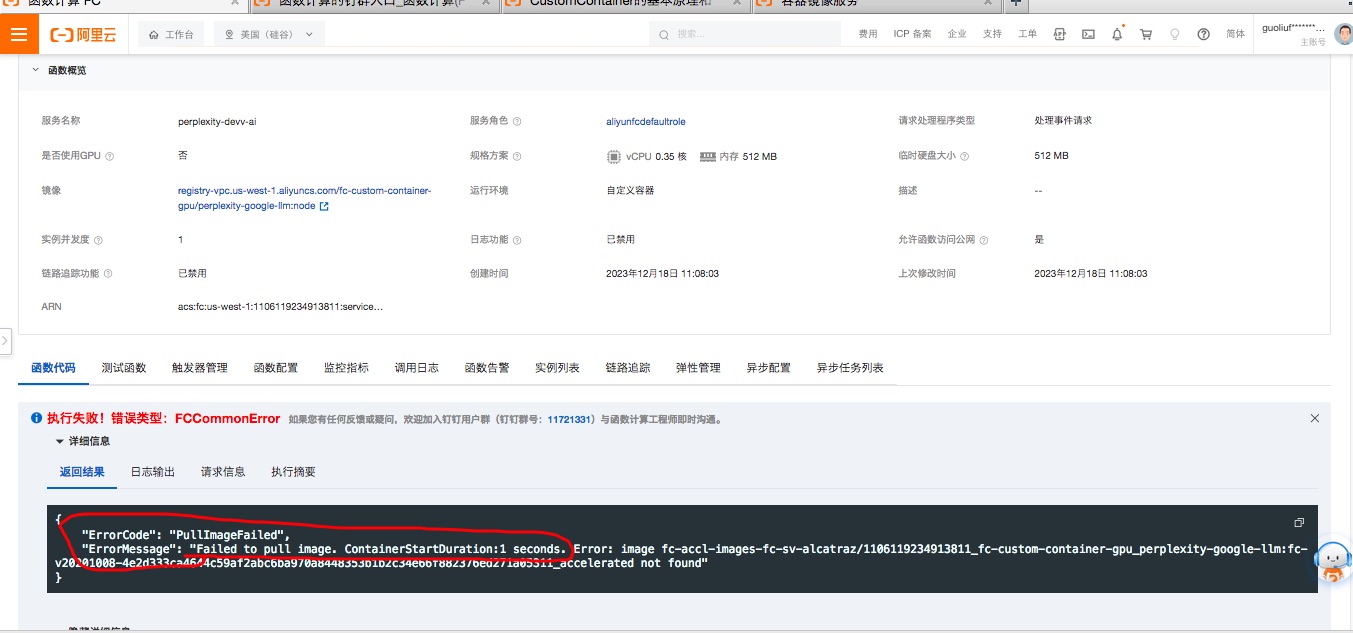Switch to the 函数配置 tab
Screen dimensions: 1353x633
point(276,368)
